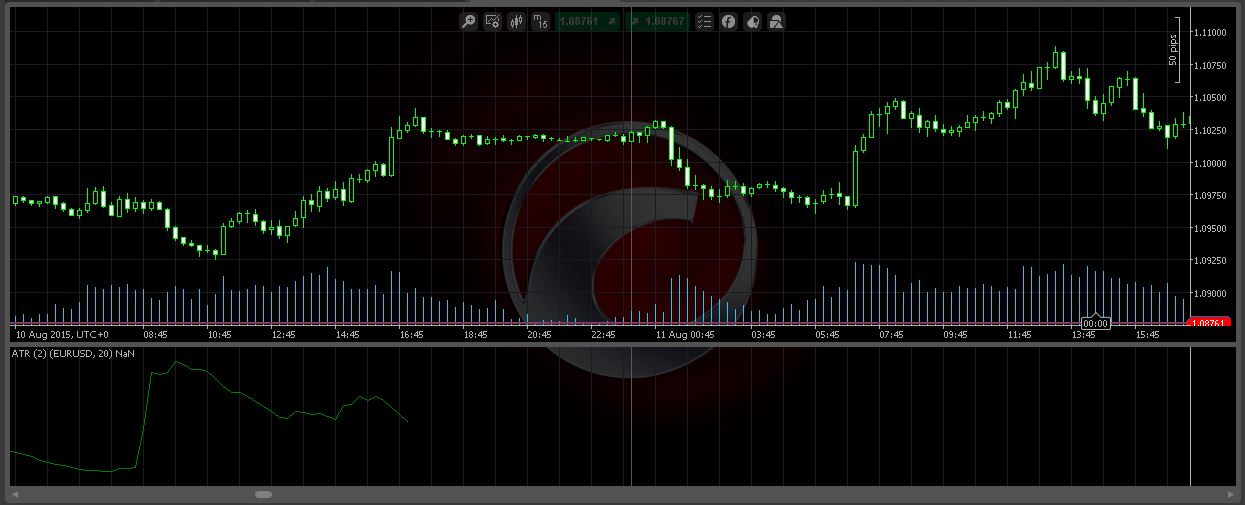This screenshot has width=1245, height=505.
Task: Click the 11 Aug 00:45 time label
Action: pos(685,335)
